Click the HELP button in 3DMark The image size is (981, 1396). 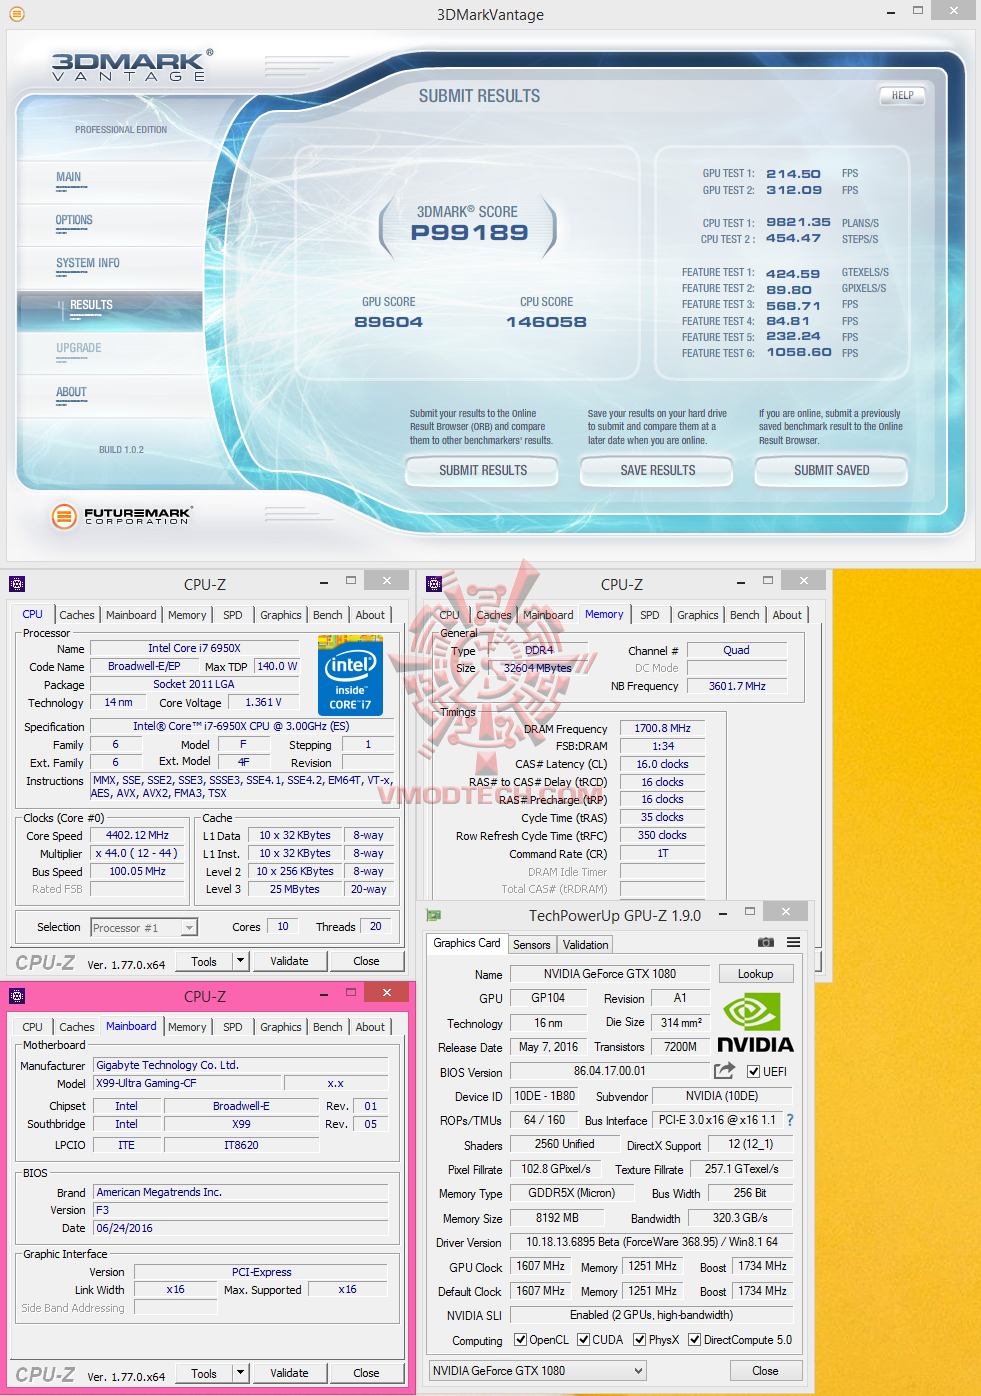[903, 96]
